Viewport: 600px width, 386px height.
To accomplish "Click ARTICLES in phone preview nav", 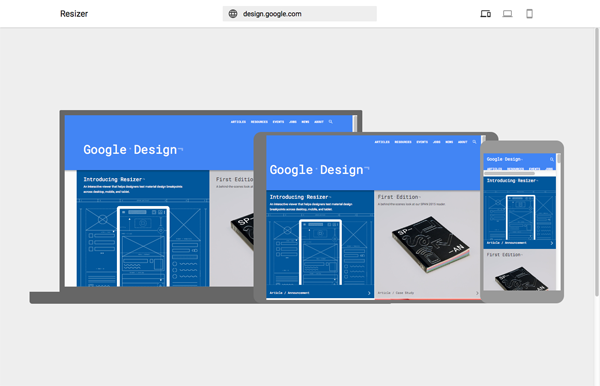I will point(494,169).
